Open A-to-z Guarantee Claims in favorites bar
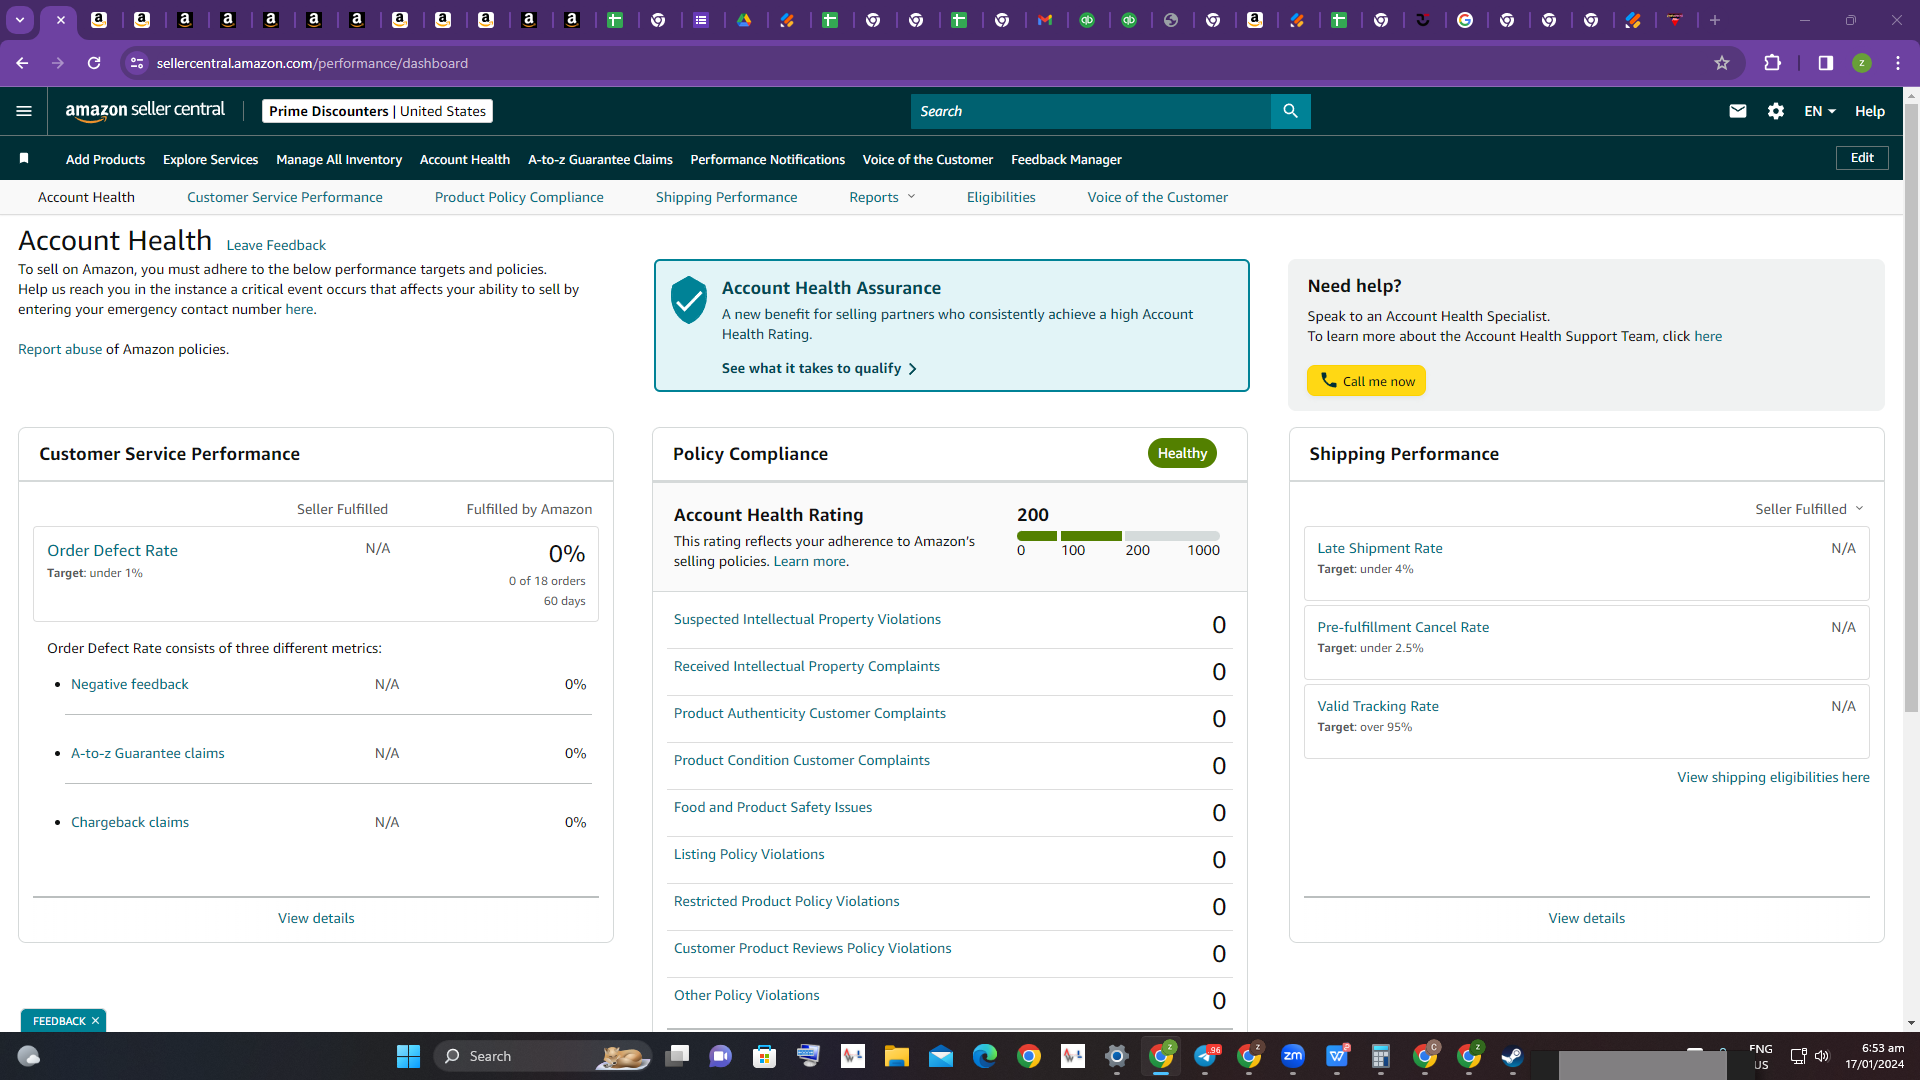 coord(600,159)
